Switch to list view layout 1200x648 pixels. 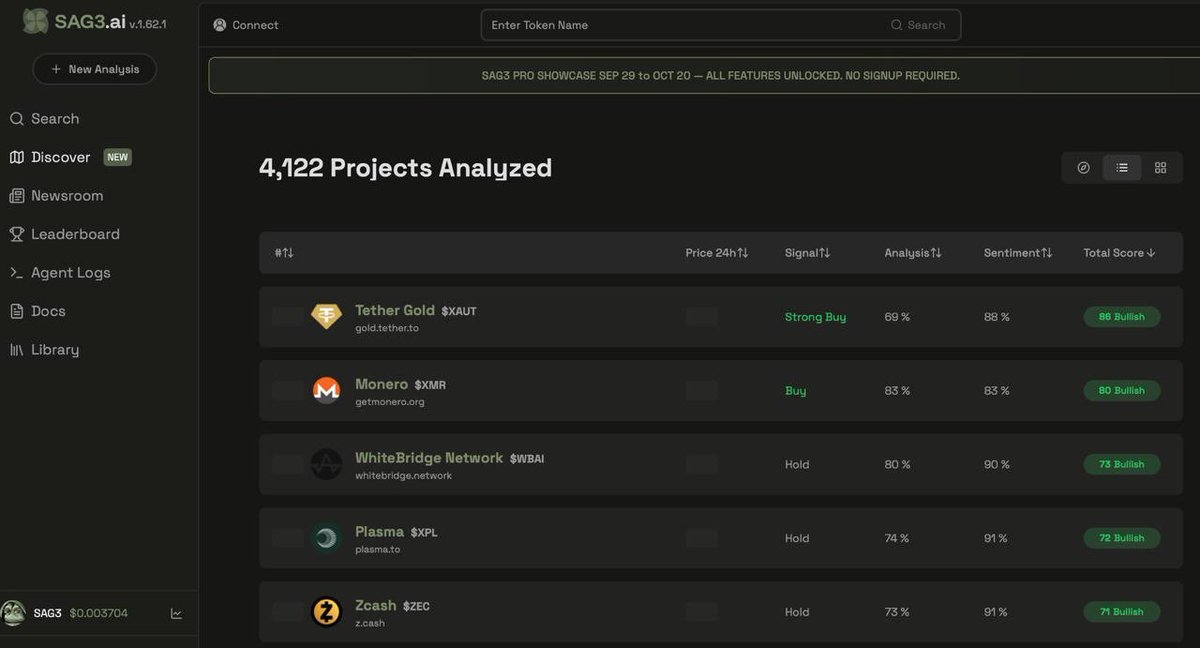coord(1122,168)
